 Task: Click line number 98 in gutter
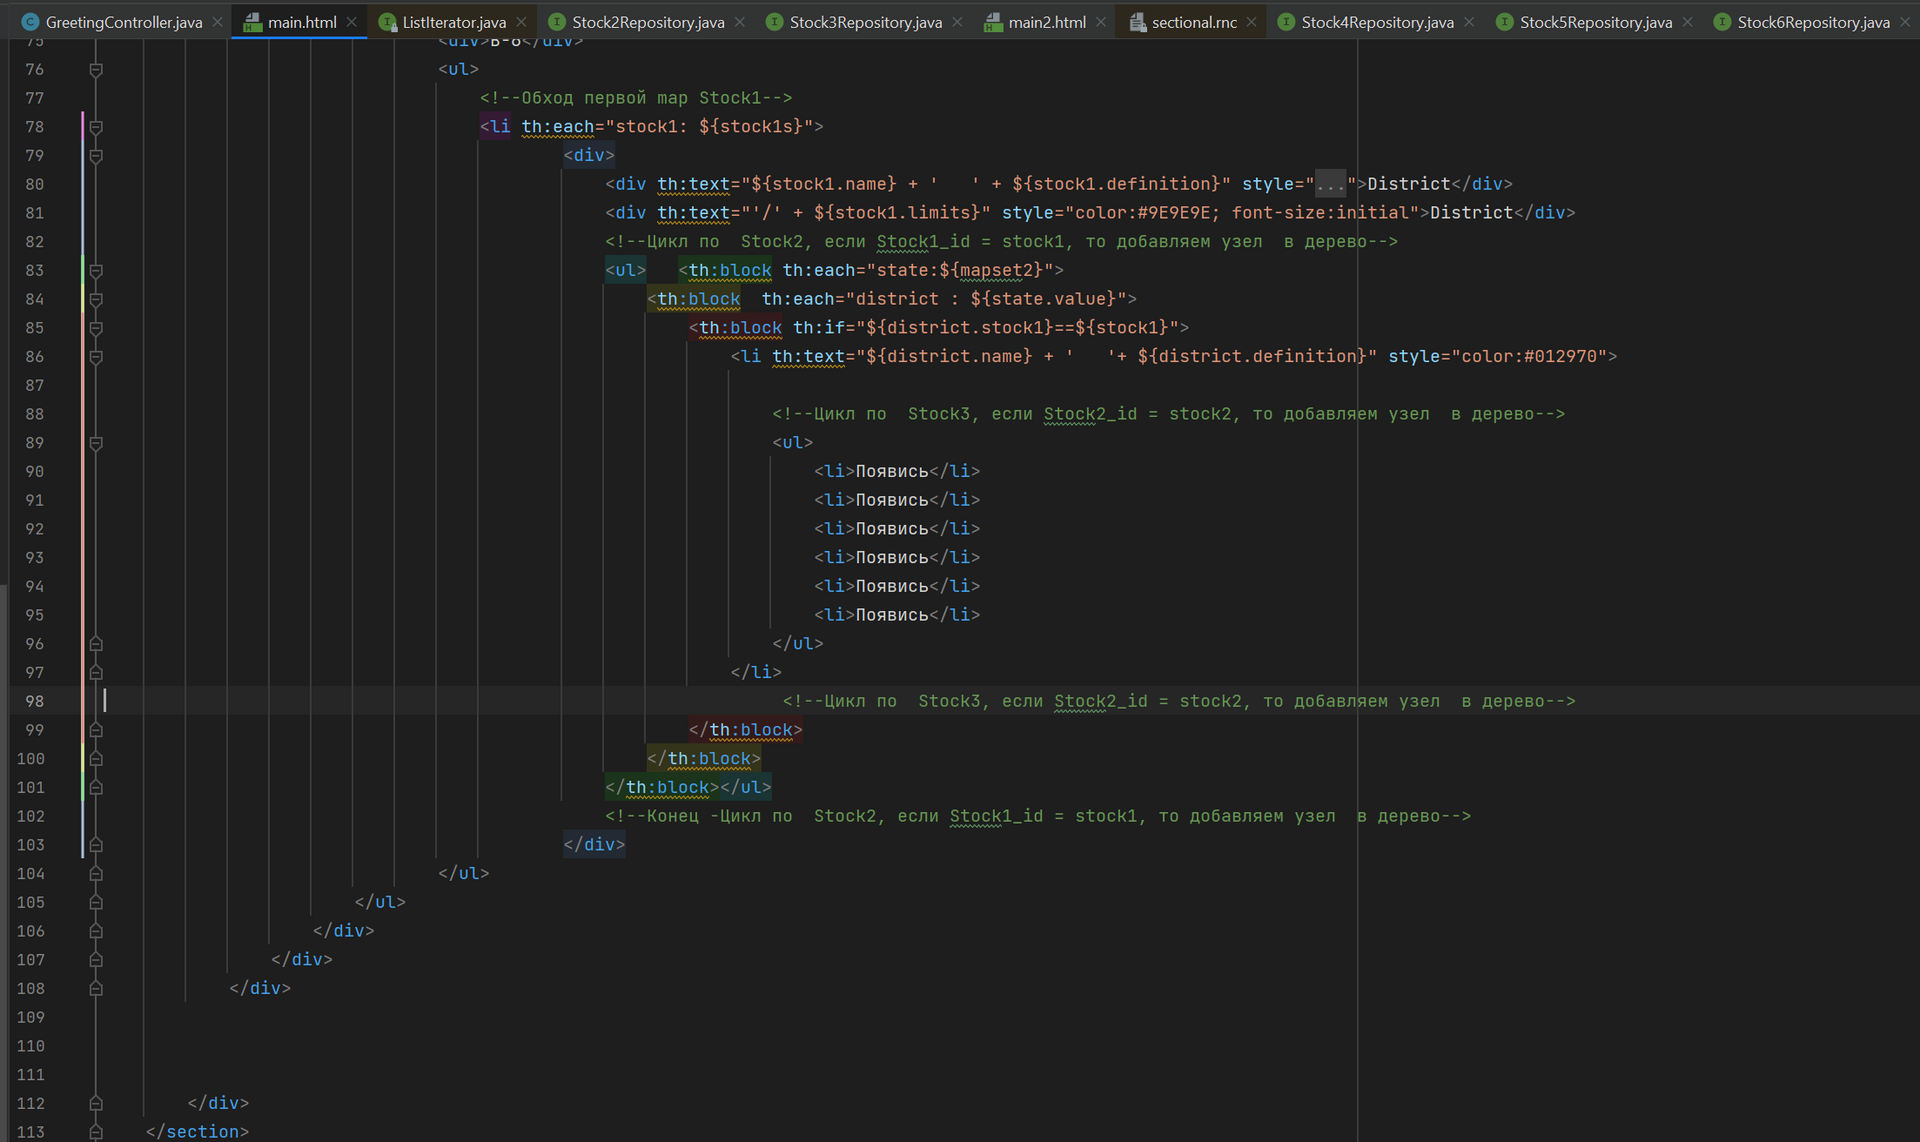pos(35,701)
